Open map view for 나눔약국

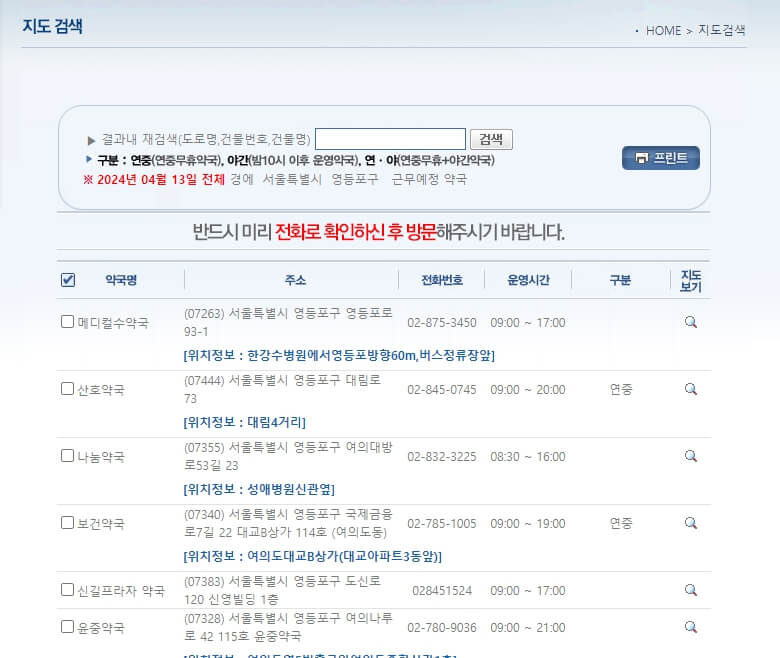(690, 457)
